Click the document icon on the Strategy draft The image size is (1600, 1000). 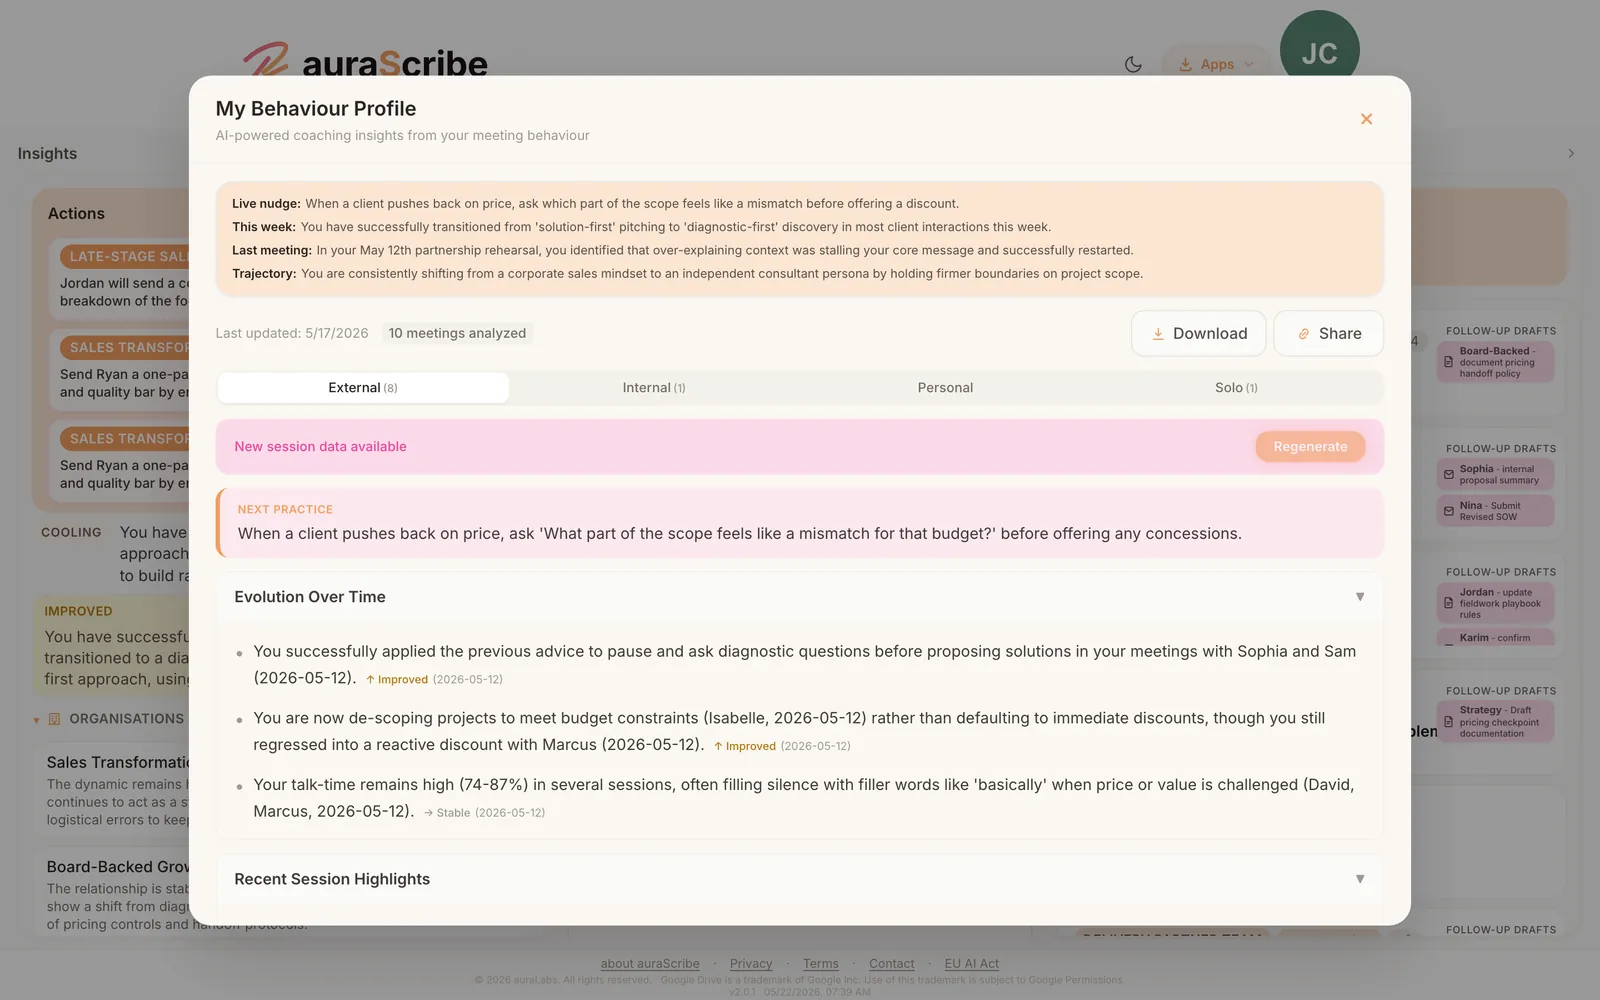pos(1448,722)
